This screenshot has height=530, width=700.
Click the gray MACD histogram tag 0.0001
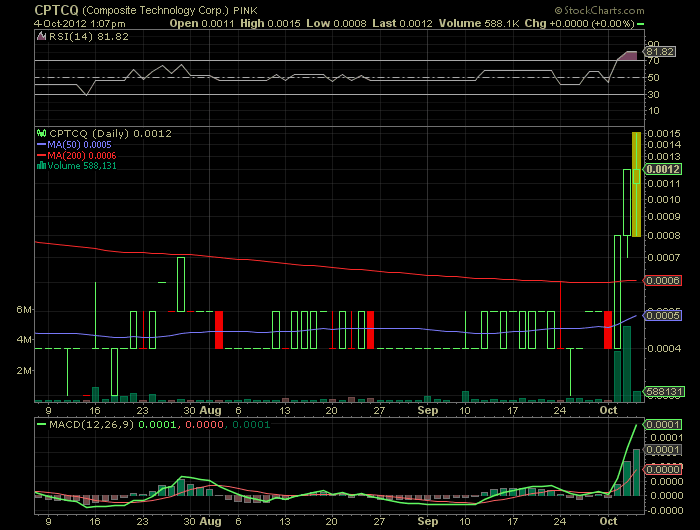pos(663,450)
